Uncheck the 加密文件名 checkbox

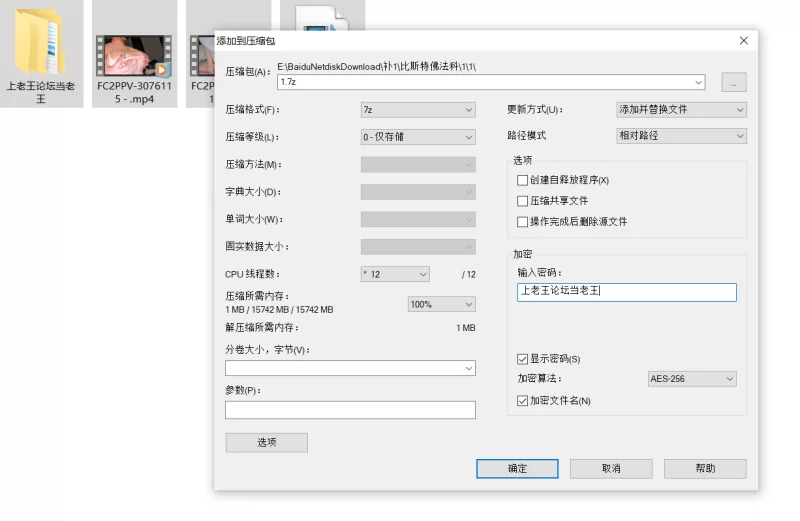tap(522, 401)
